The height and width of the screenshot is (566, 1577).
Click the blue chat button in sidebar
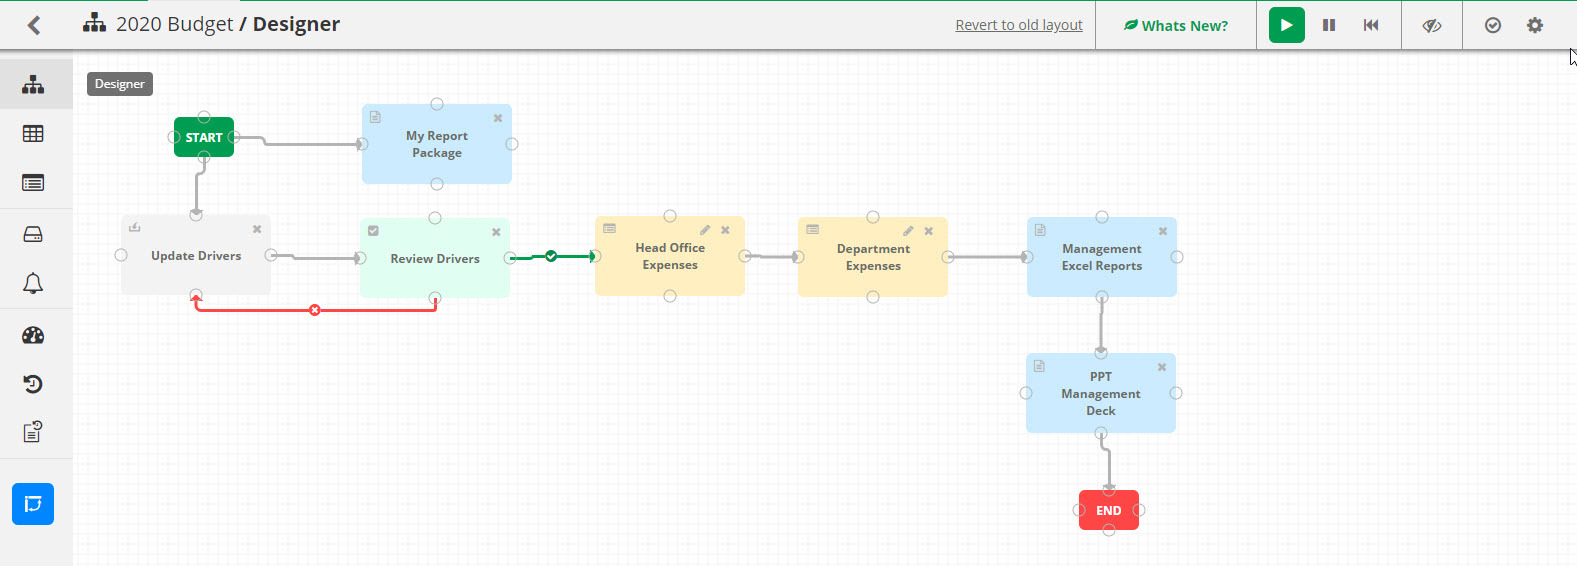coord(33,504)
